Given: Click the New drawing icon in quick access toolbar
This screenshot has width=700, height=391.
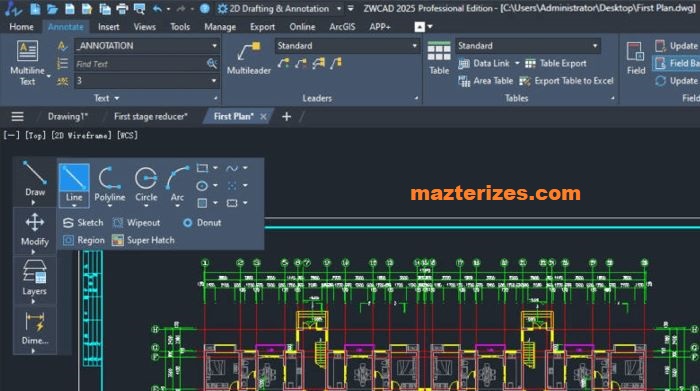Looking at the screenshot, I should click(x=35, y=8).
